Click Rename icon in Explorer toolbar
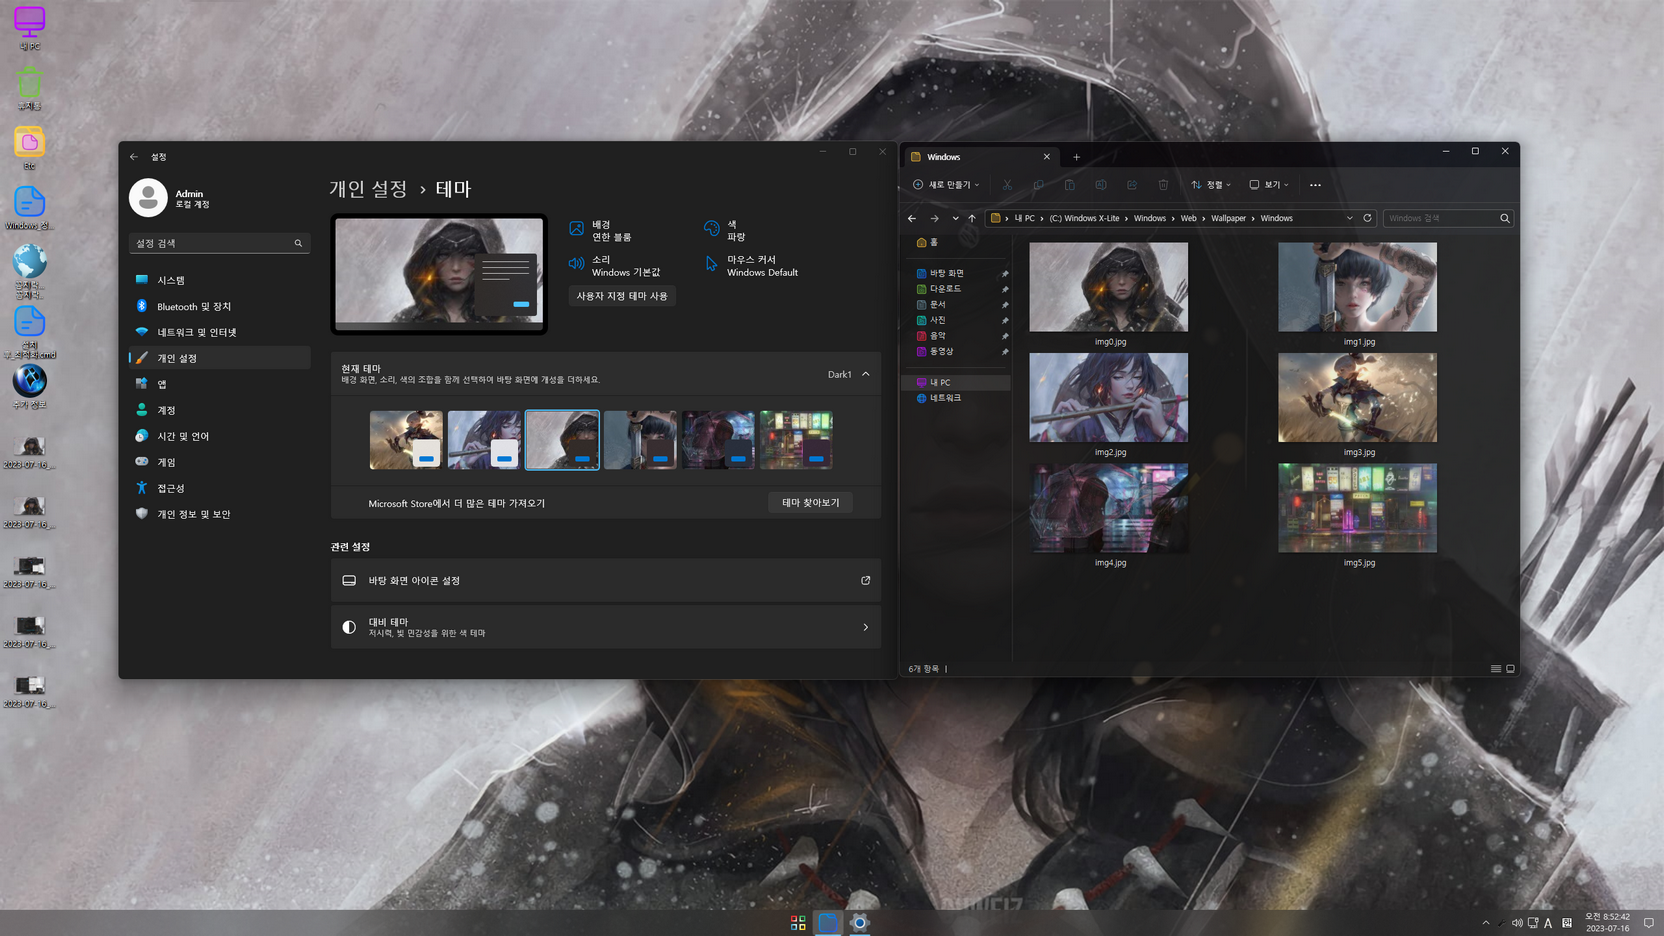This screenshot has height=936, width=1664. coord(1100,185)
